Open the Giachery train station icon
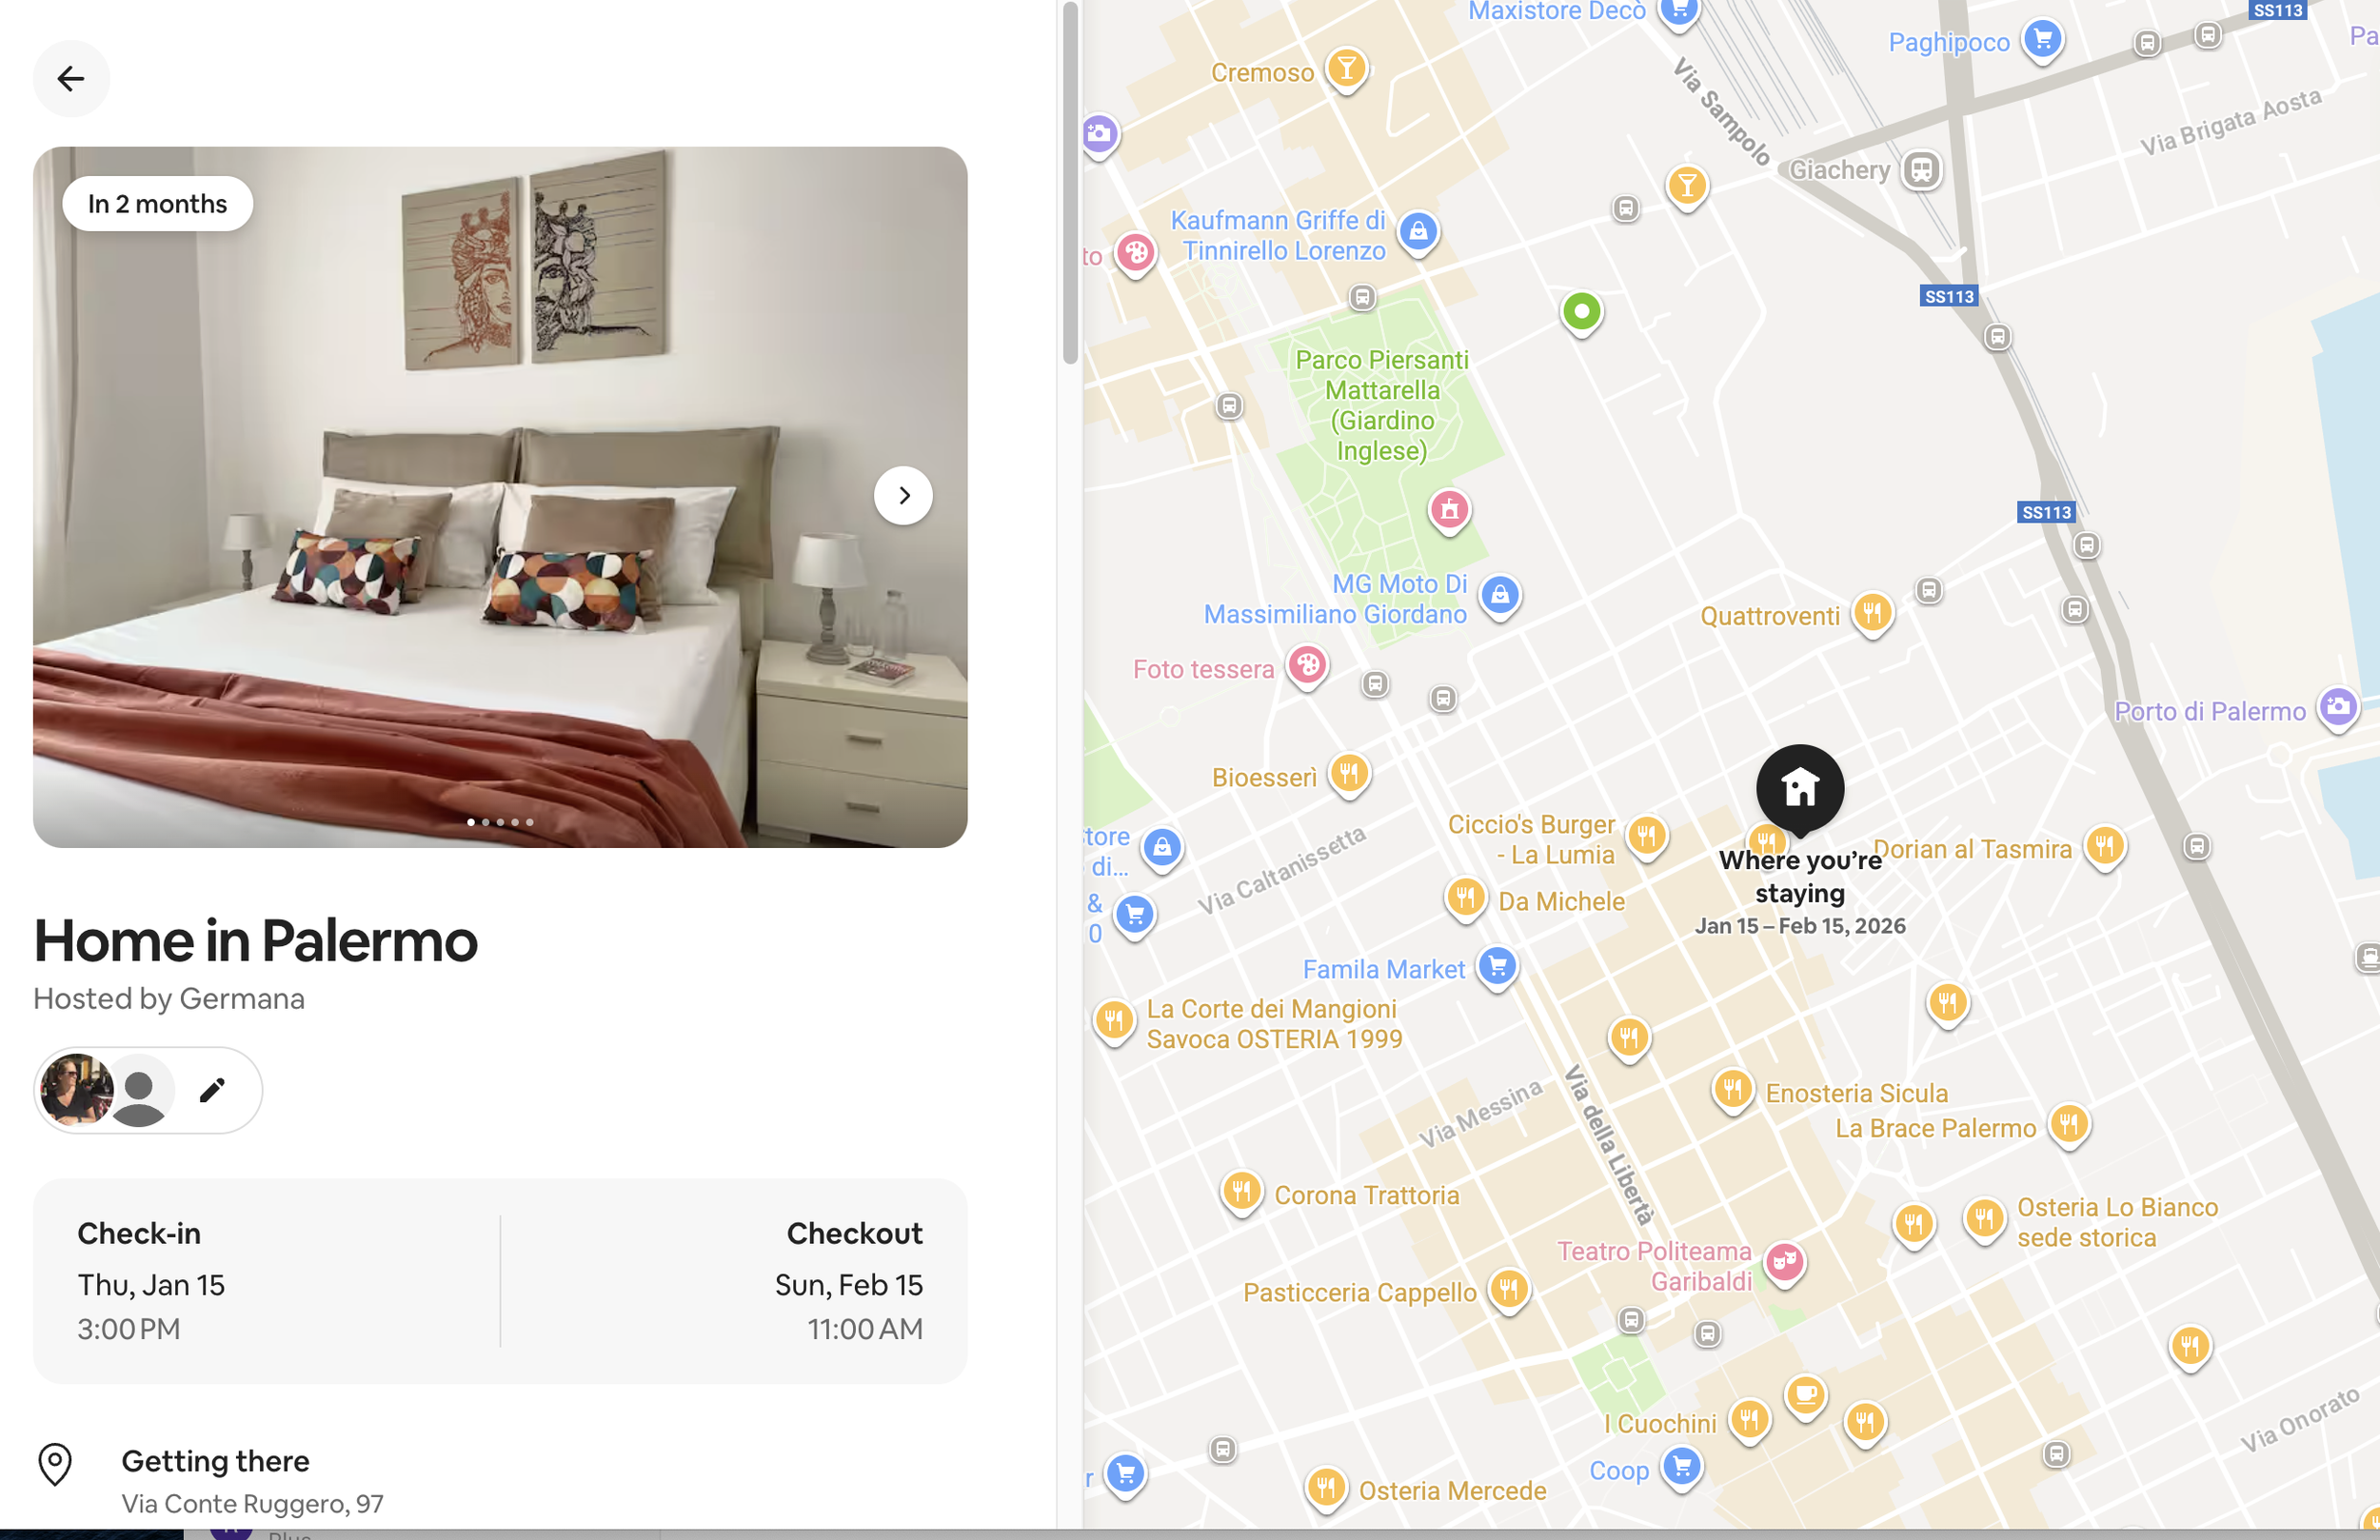 [1921, 168]
